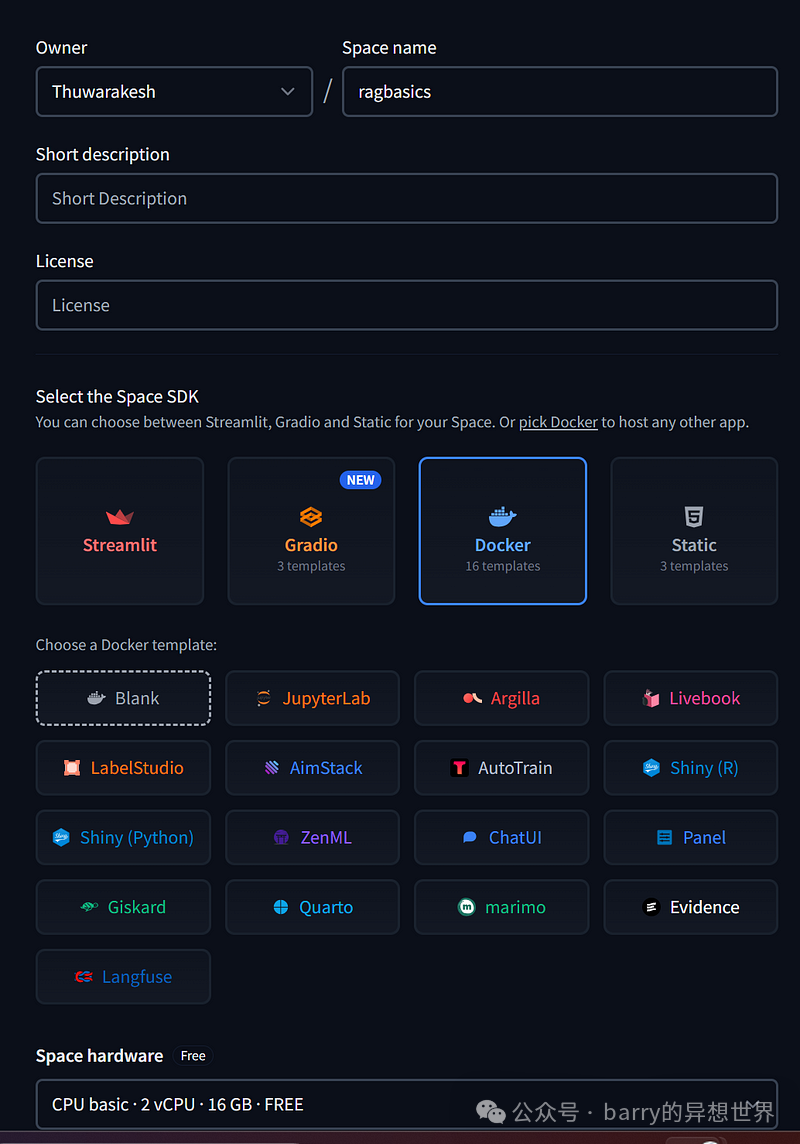The height and width of the screenshot is (1144, 800).
Task: Open the Owner dropdown
Action: click(174, 92)
